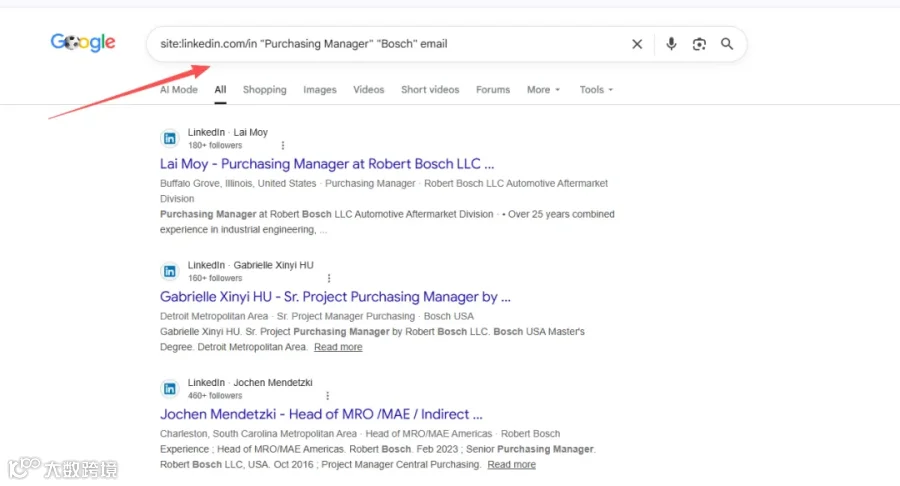Viewport: 900px width, 486px height.
Task: Open more options for Gabrielle Xinyi HU result
Action: coord(329,278)
